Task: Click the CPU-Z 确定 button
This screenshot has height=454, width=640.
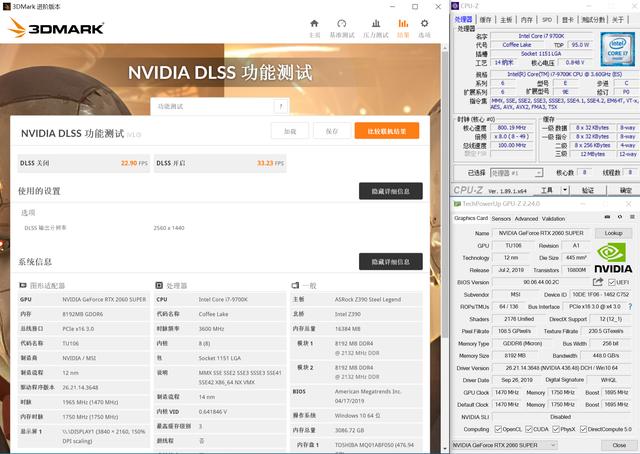Action: [625, 190]
